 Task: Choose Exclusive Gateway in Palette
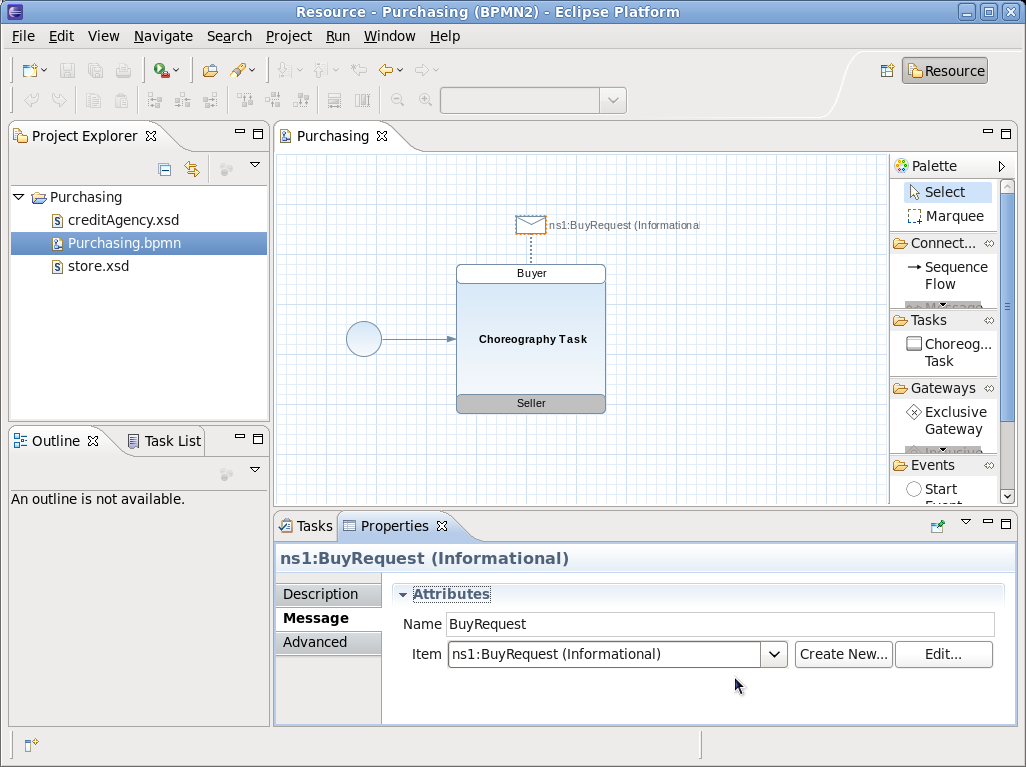[x=946, y=420]
